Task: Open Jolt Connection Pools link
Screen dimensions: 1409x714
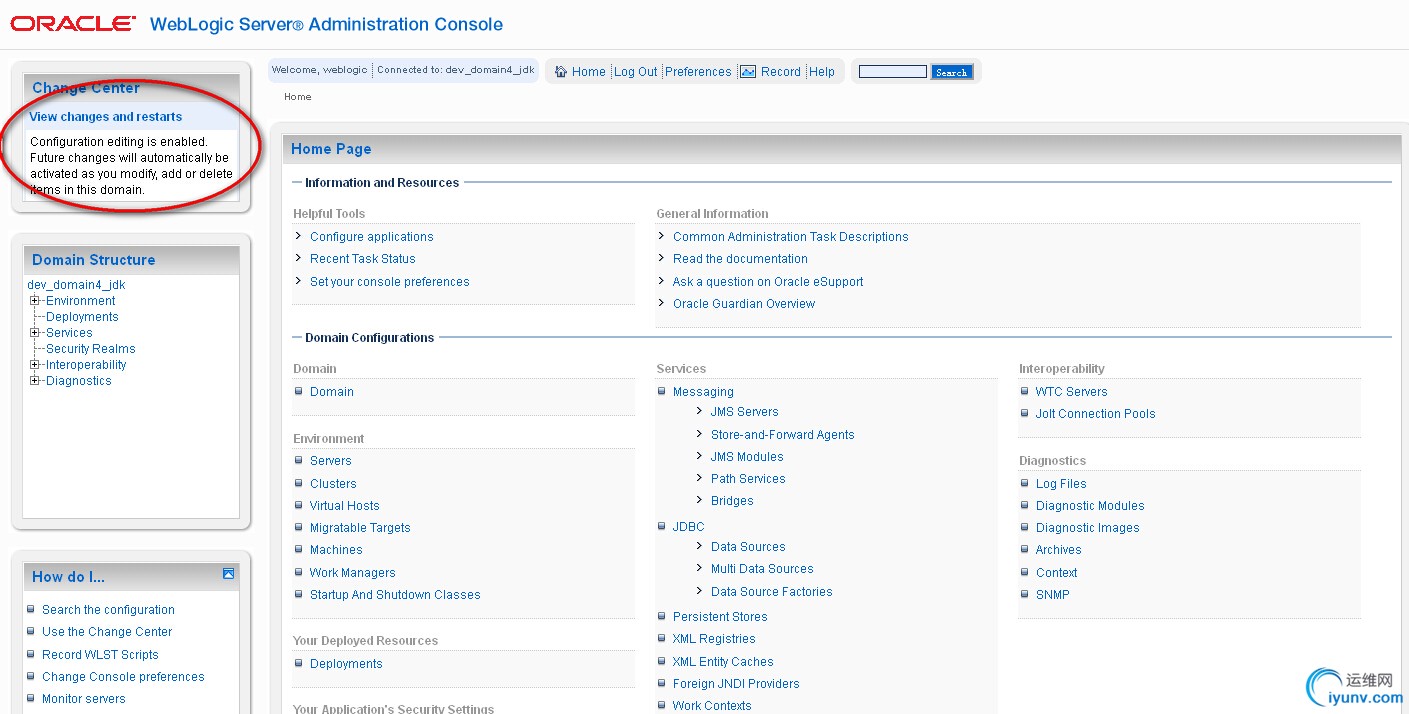Action: tap(1096, 414)
